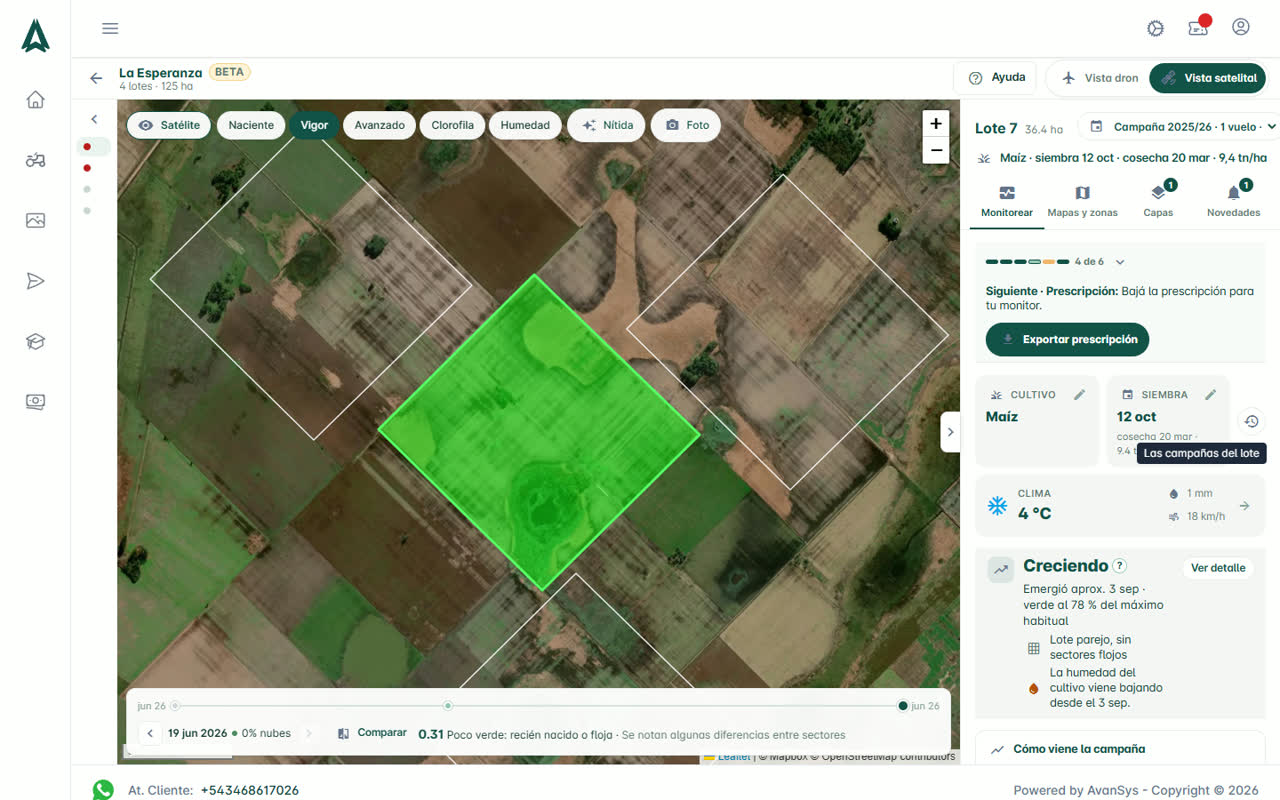This screenshot has height=800, width=1280.
Task: Open the Monitorear tab
Action: pyautogui.click(x=1007, y=201)
